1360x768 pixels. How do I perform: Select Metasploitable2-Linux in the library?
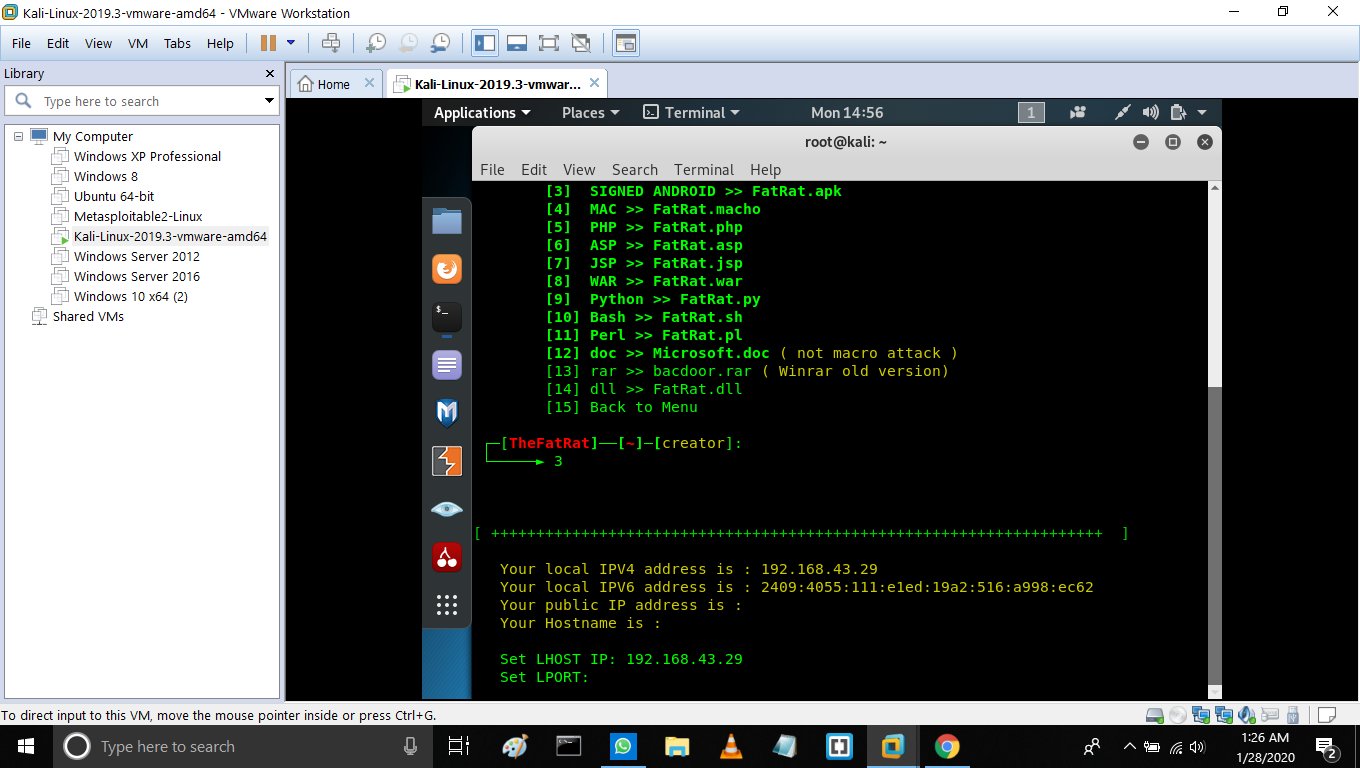click(x=138, y=216)
